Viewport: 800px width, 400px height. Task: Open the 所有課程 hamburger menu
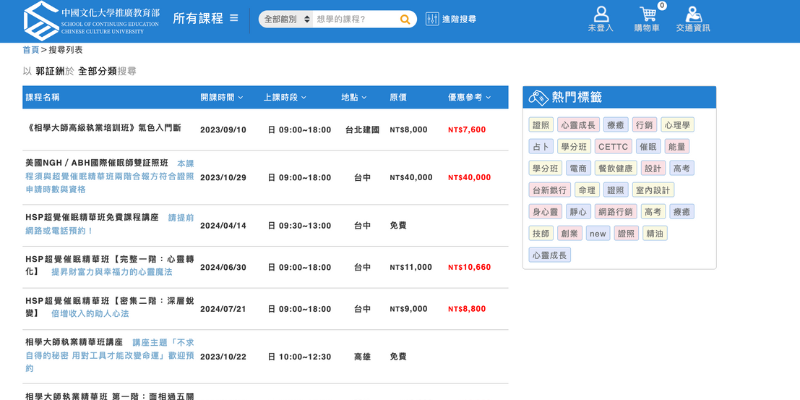point(234,18)
